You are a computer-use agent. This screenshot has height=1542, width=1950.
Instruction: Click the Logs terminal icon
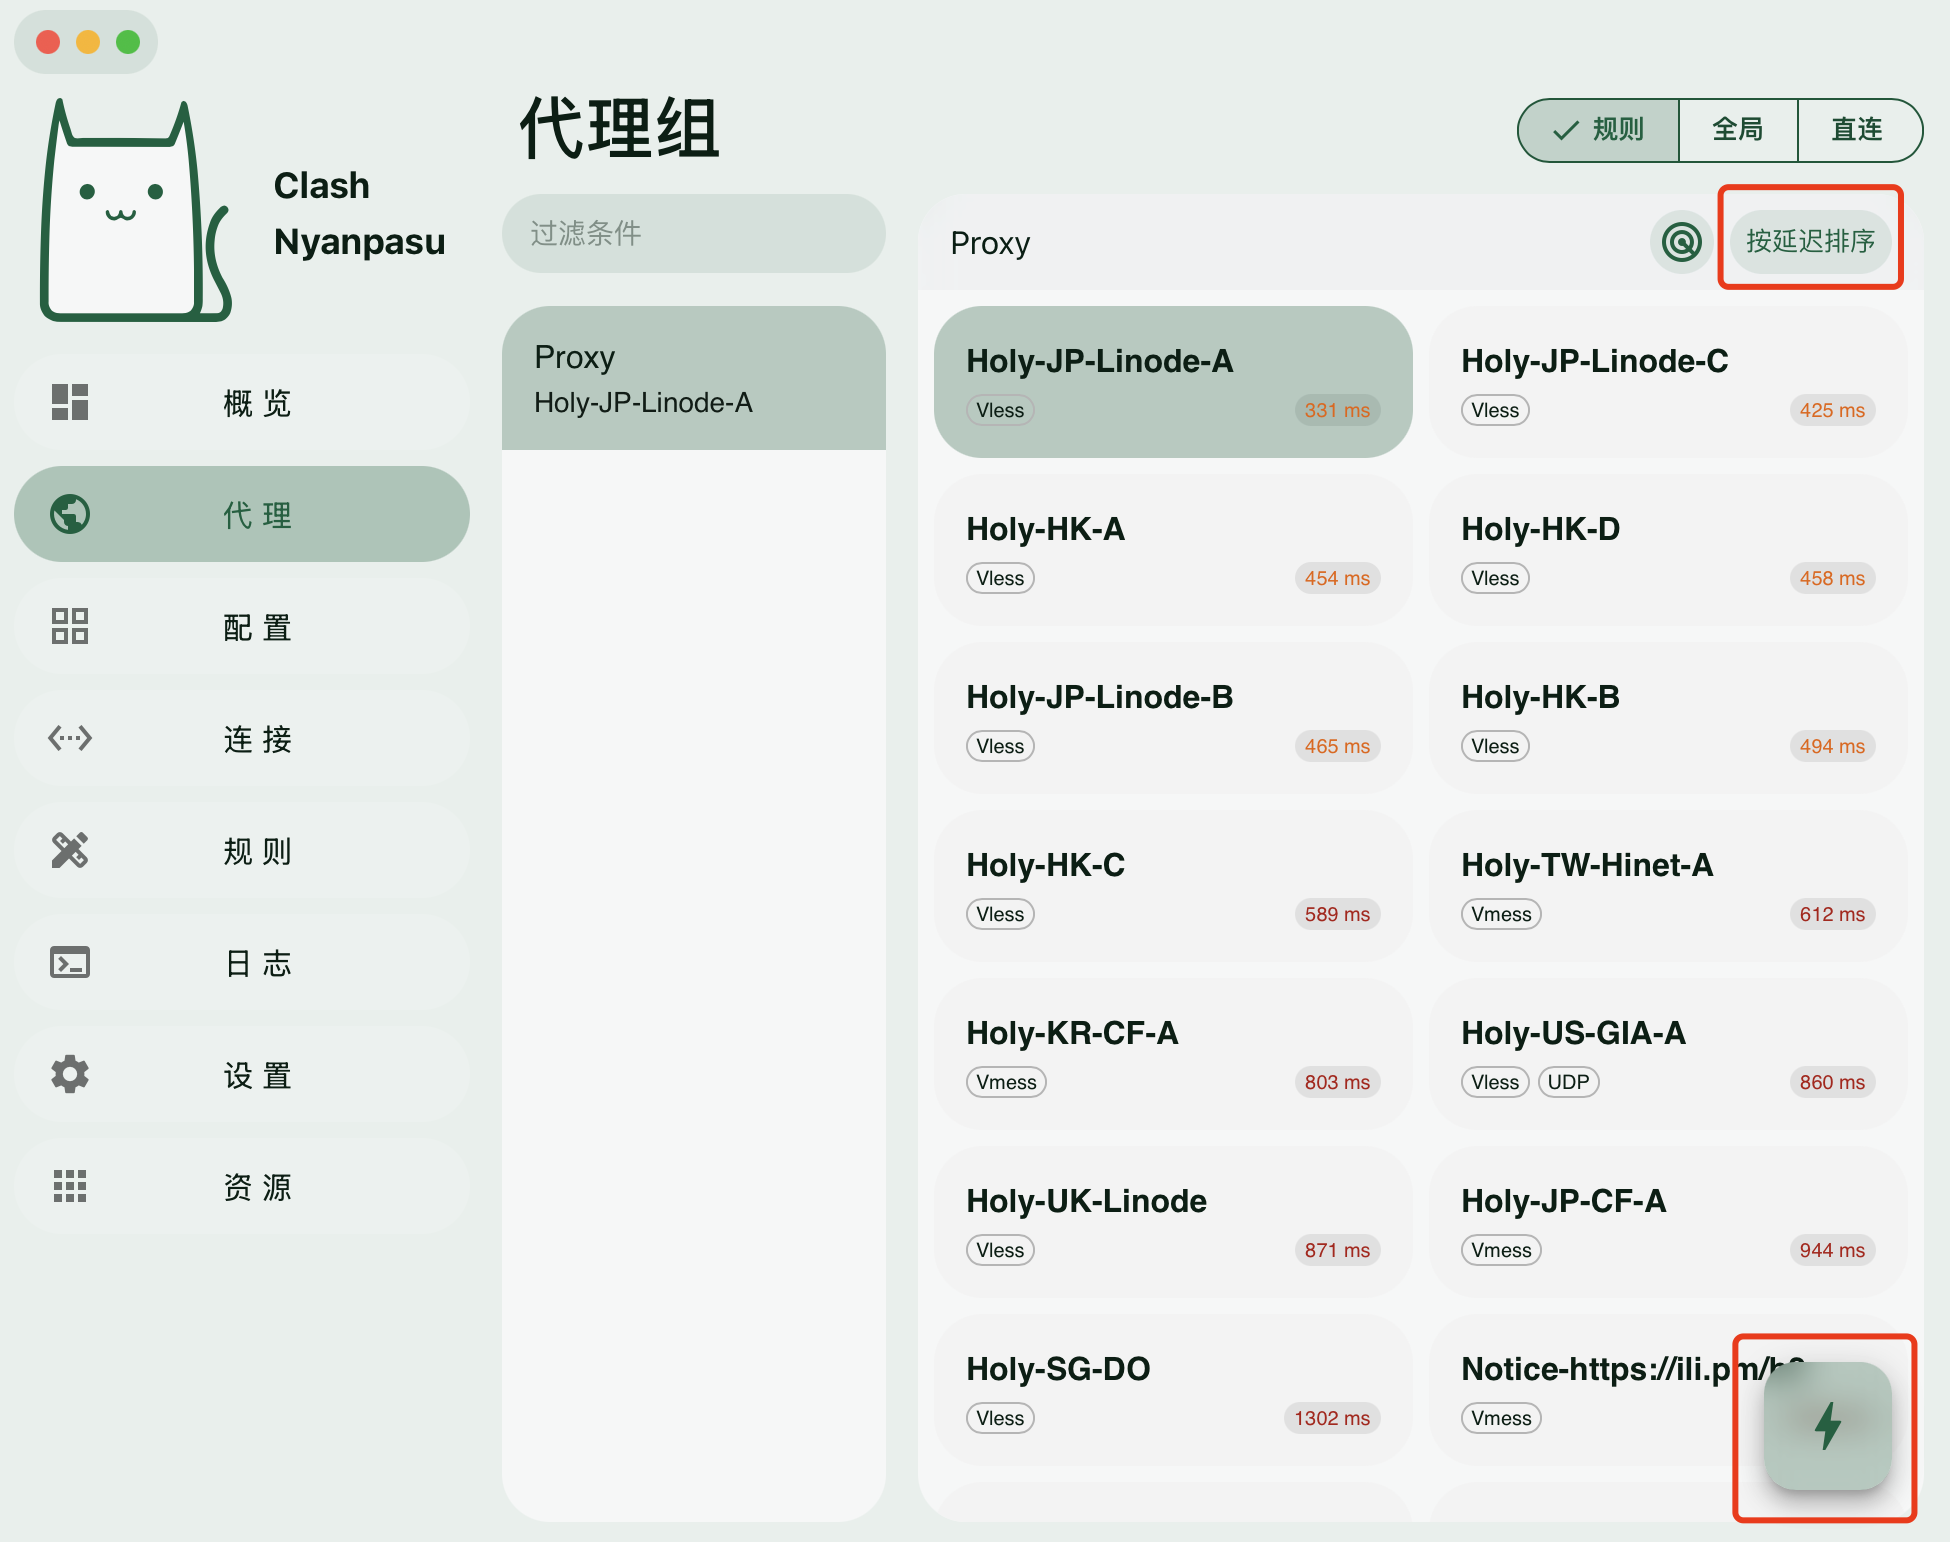pos(70,962)
